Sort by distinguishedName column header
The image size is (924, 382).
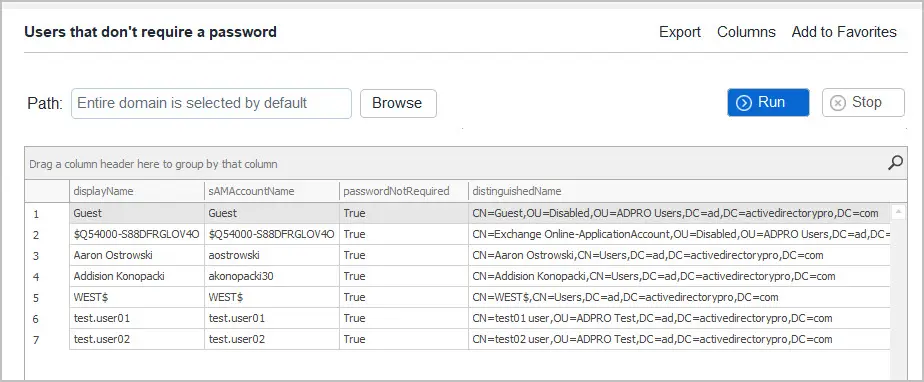(687, 191)
